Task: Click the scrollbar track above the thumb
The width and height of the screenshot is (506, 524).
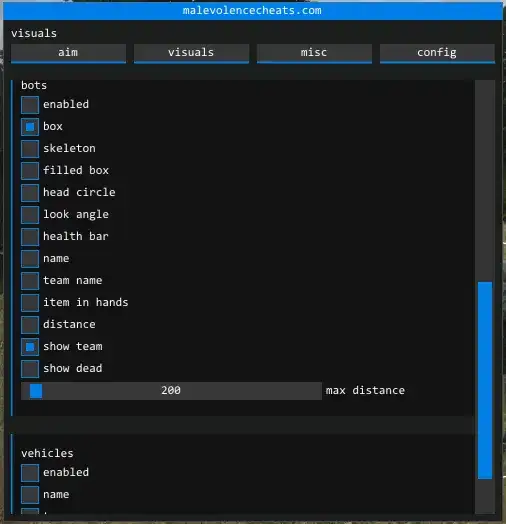Action: 485,180
